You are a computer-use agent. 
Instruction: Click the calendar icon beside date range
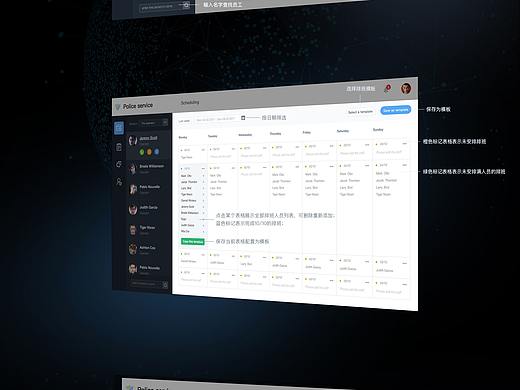pyautogui.click(x=243, y=118)
